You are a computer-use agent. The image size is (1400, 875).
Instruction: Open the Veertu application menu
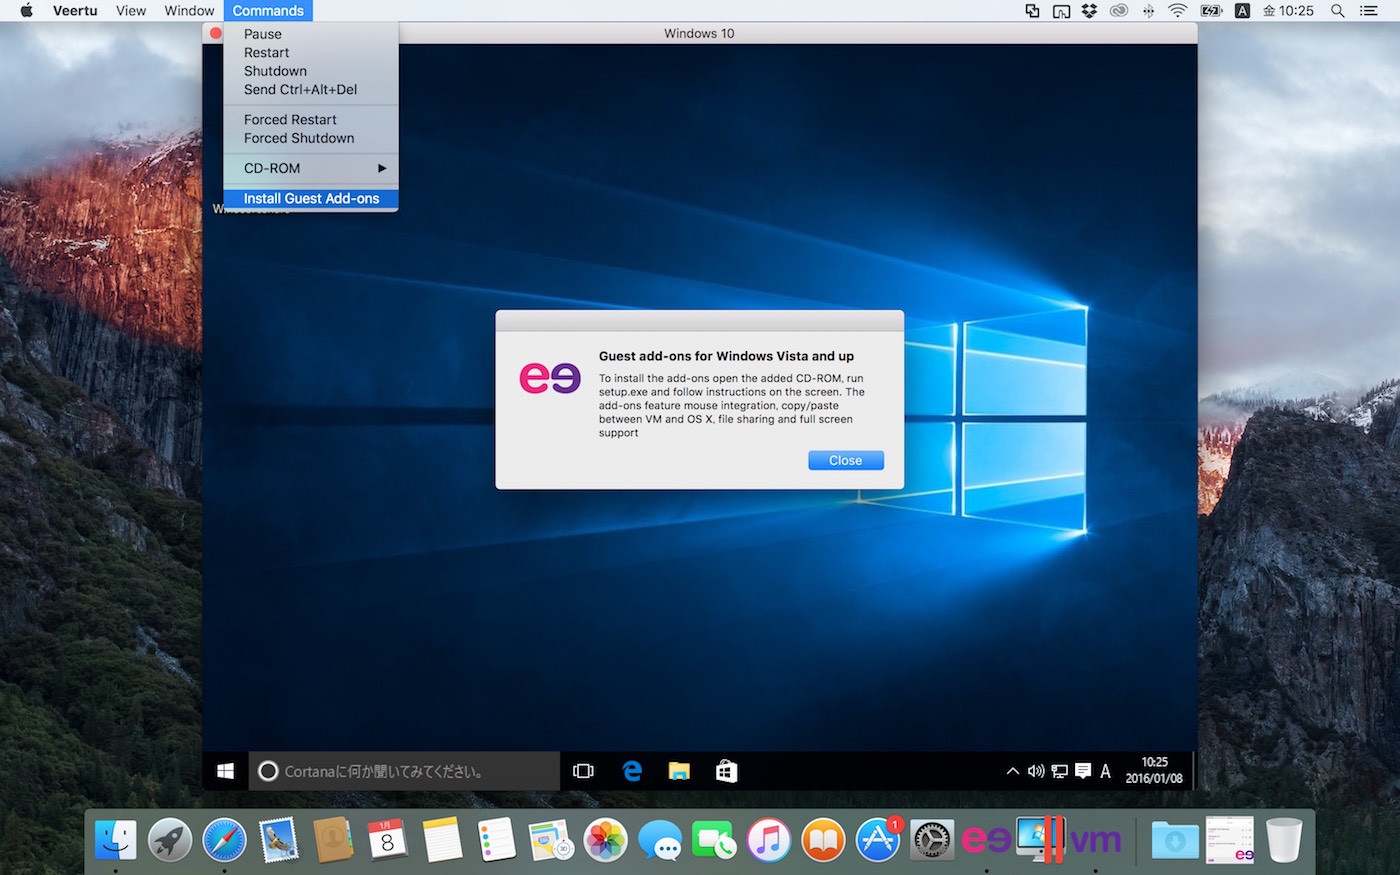pyautogui.click(x=75, y=11)
